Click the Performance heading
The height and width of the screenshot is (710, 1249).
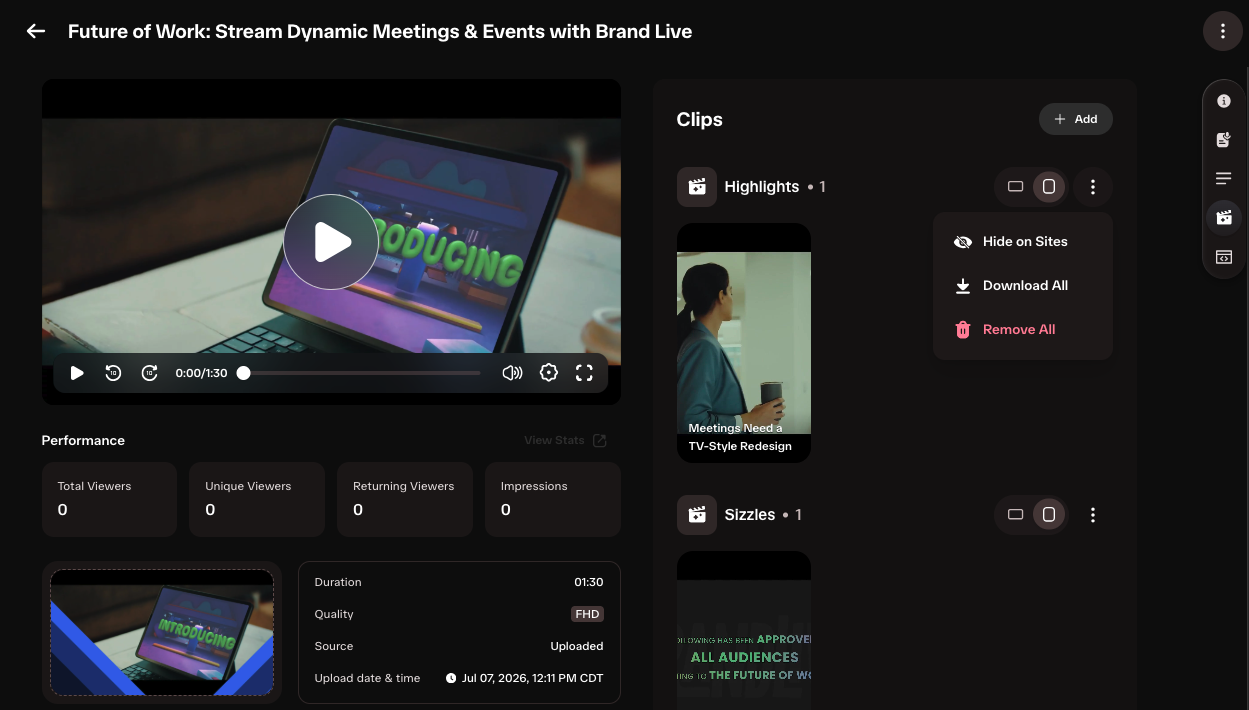(83, 440)
